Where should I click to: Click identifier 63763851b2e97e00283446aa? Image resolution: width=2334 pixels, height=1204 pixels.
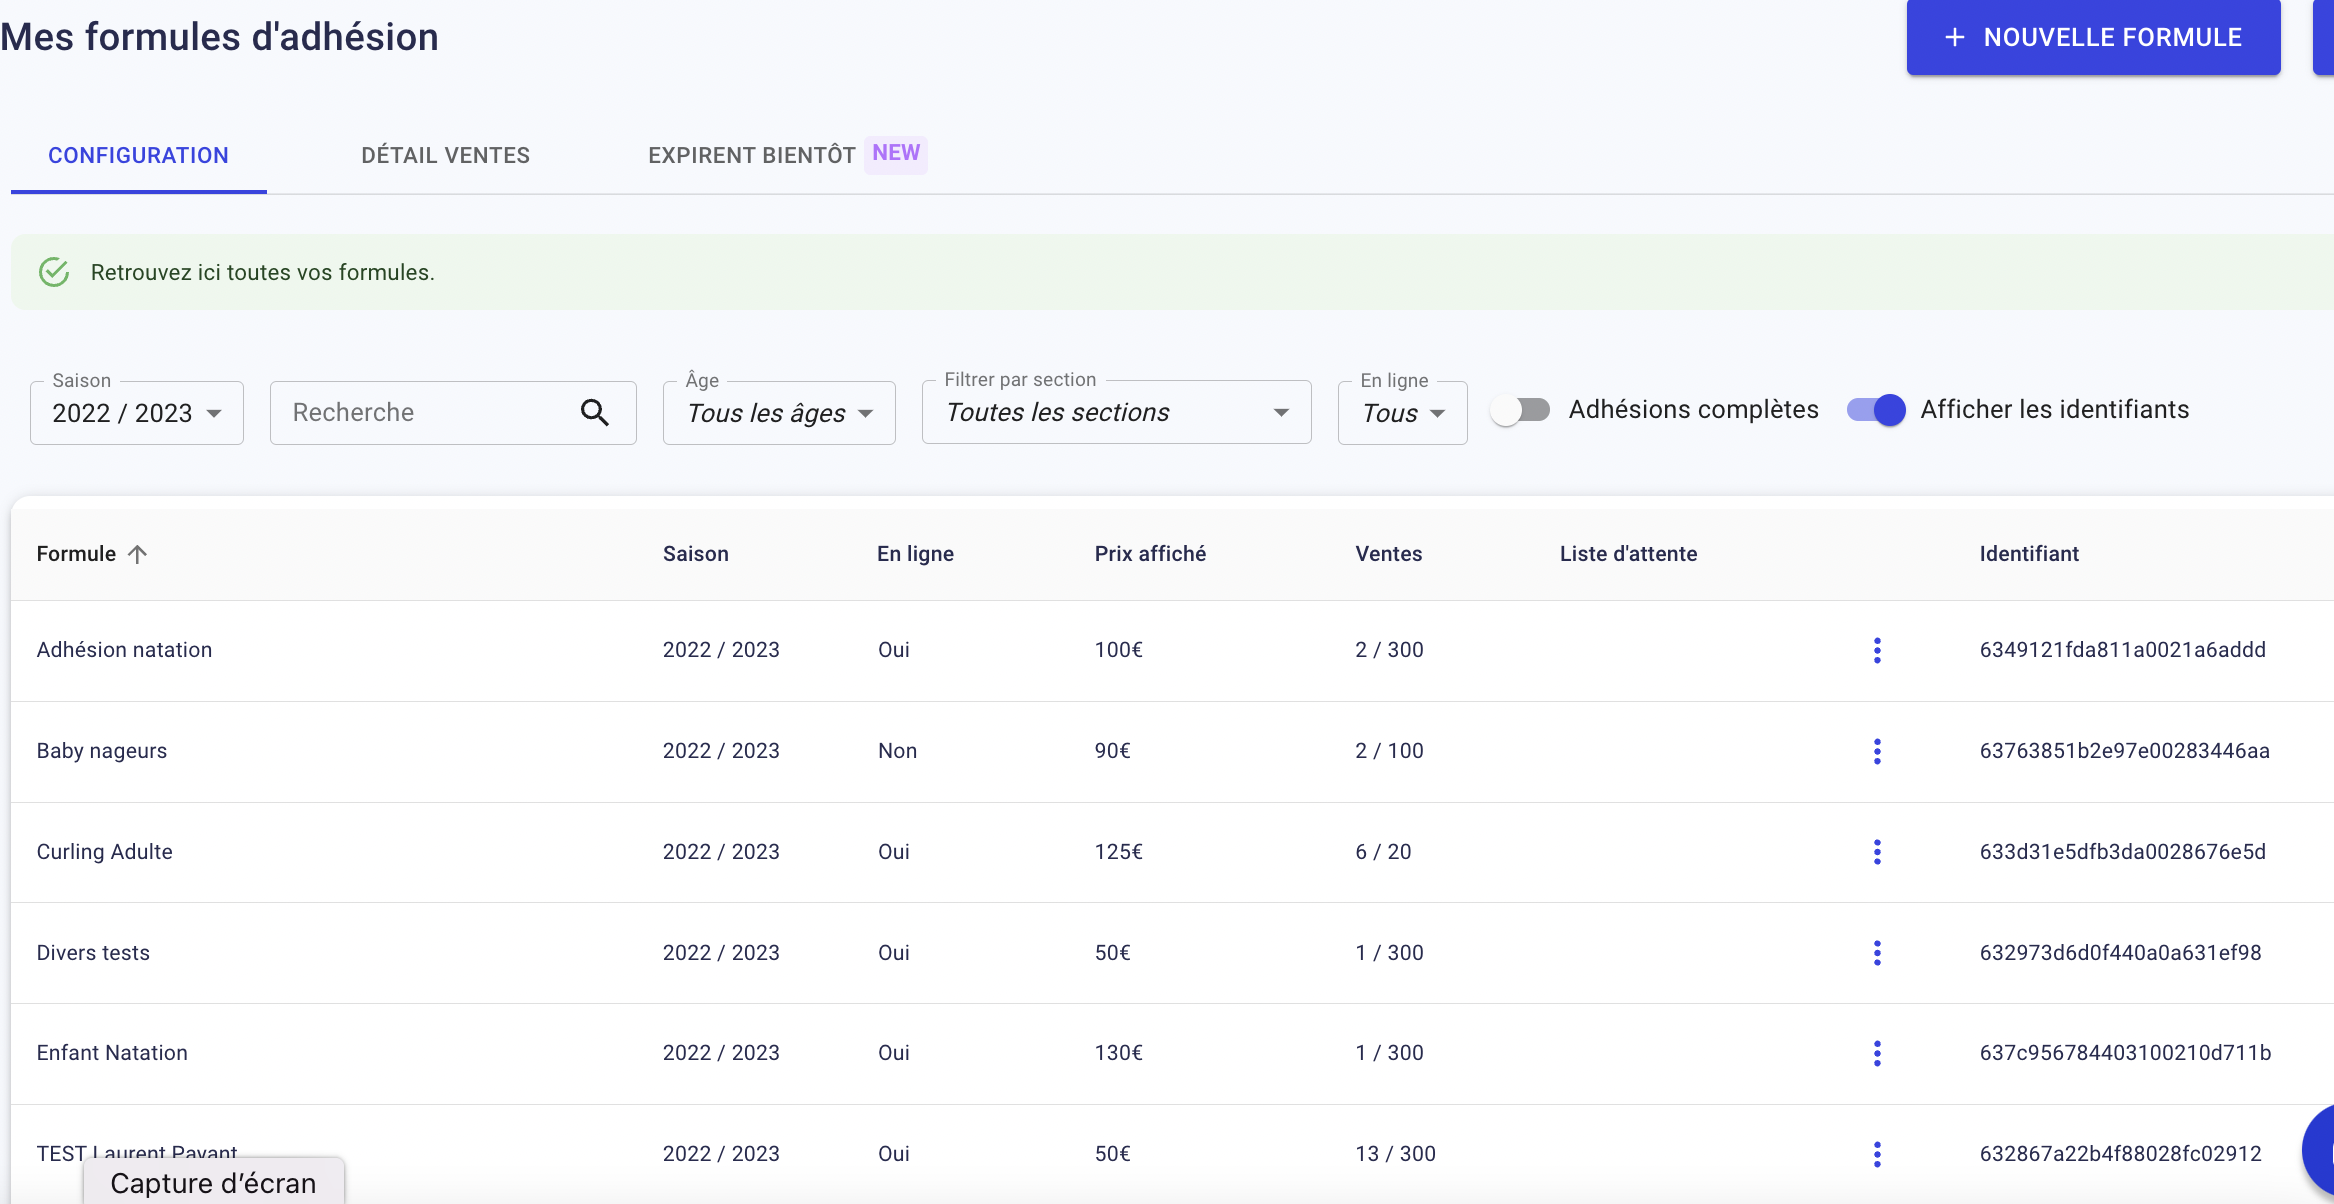coord(2125,751)
